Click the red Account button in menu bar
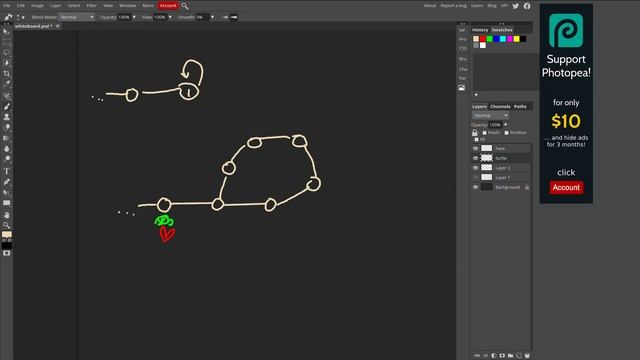Viewport: 640px width, 360px height. [168, 6]
